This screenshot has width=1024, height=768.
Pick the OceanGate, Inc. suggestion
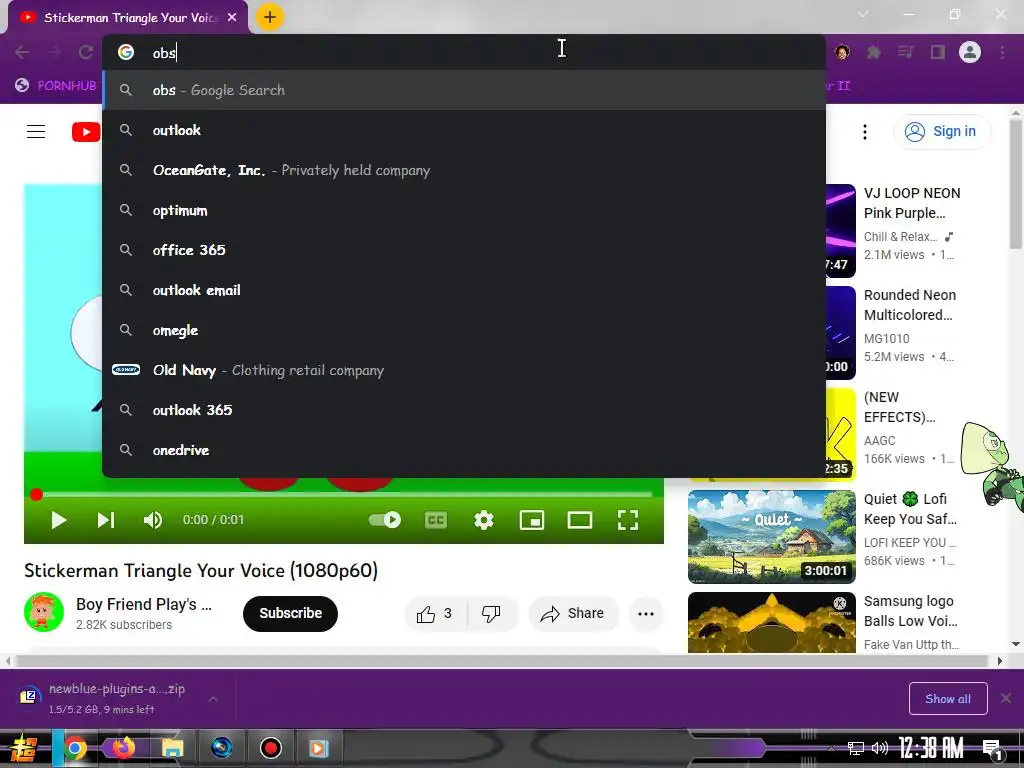[x=464, y=170]
